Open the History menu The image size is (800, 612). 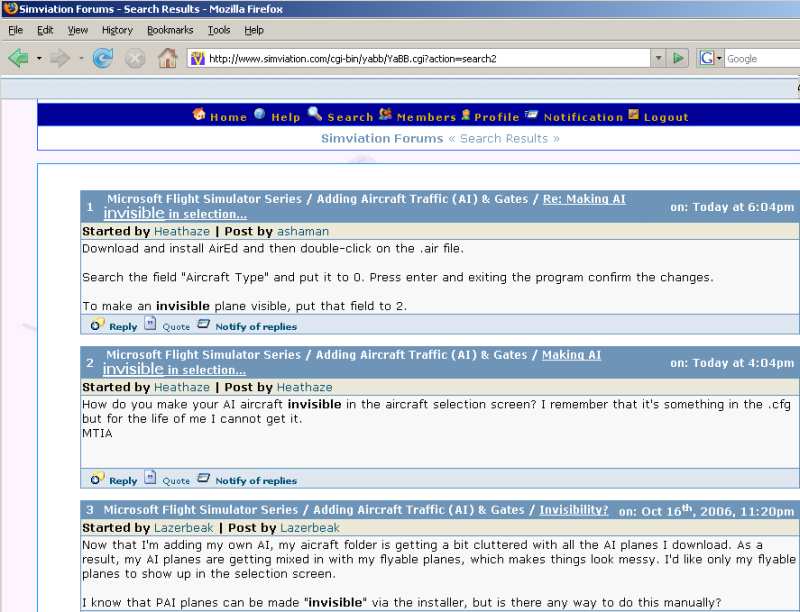(x=117, y=30)
